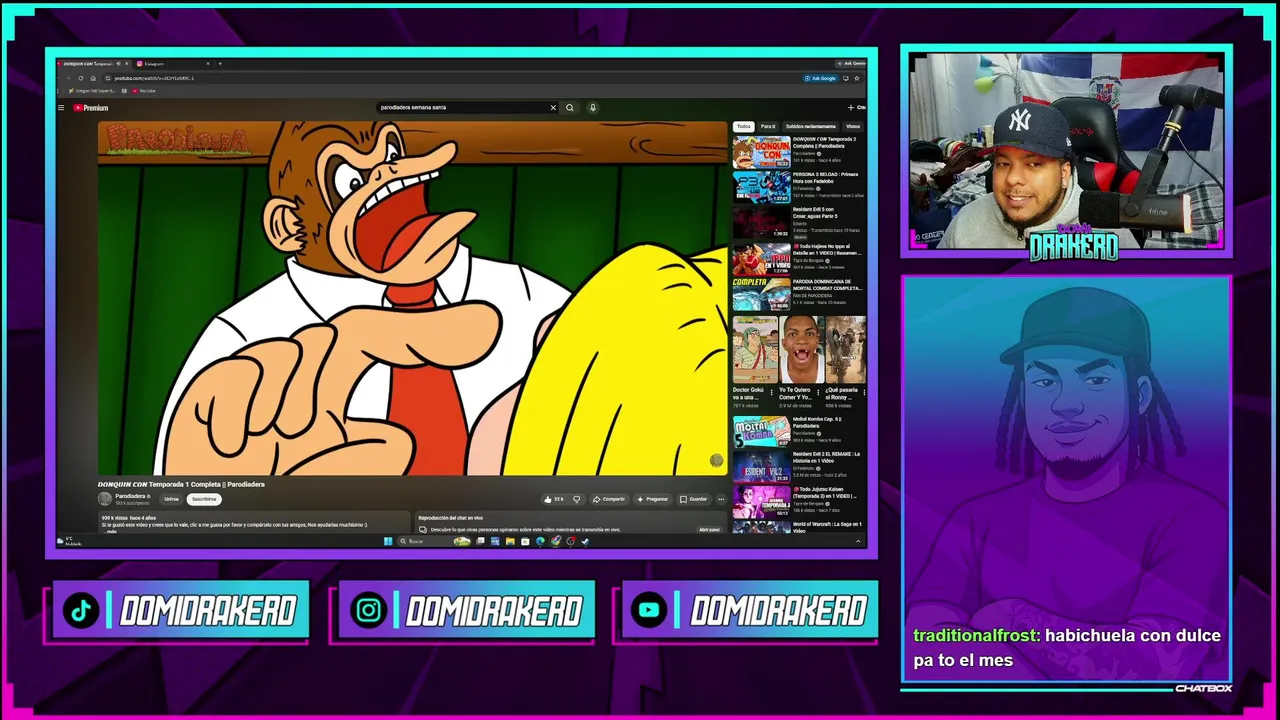Screen dimensions: 1280x720
Task: Open the Windows Start menu
Action: tap(387, 541)
